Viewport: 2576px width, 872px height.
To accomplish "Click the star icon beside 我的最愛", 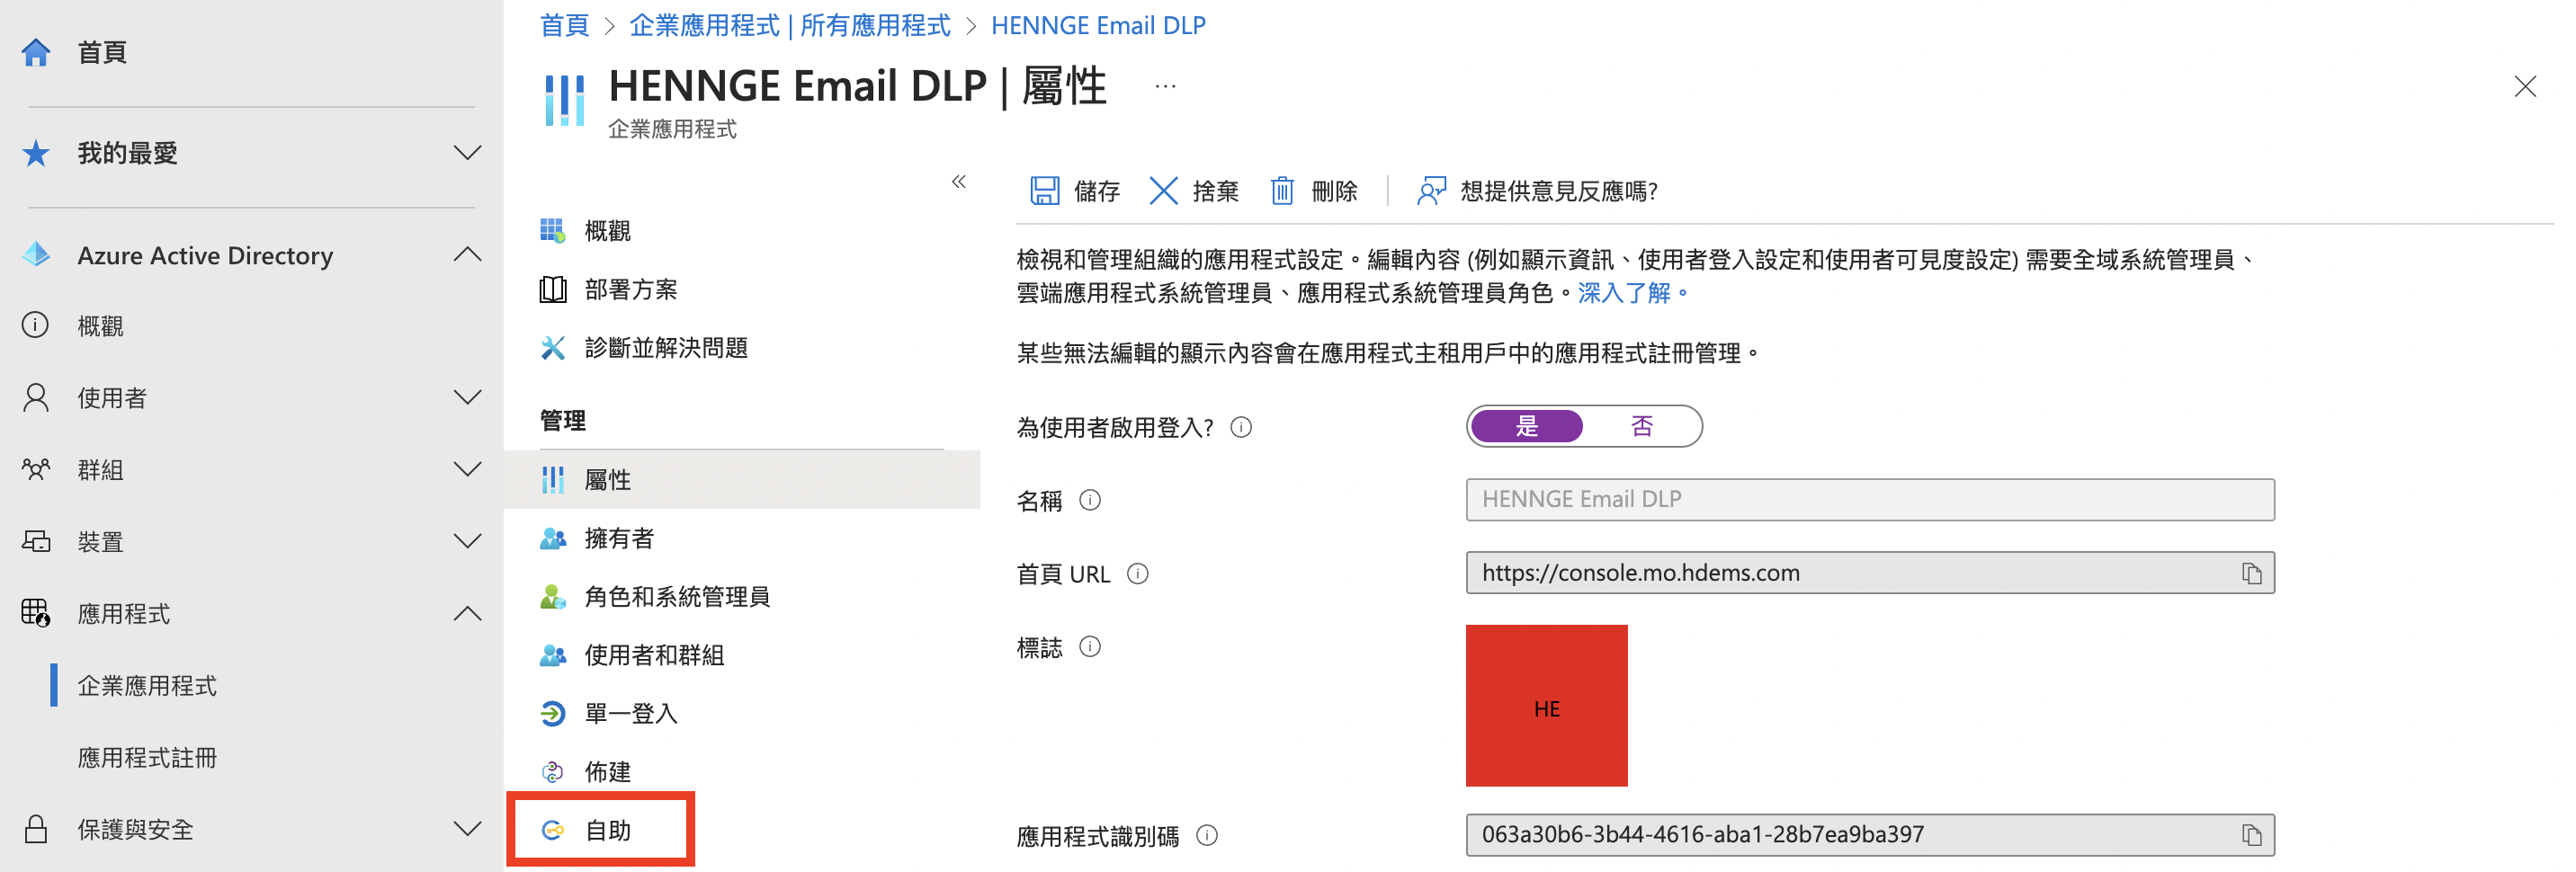I will tap(36, 153).
